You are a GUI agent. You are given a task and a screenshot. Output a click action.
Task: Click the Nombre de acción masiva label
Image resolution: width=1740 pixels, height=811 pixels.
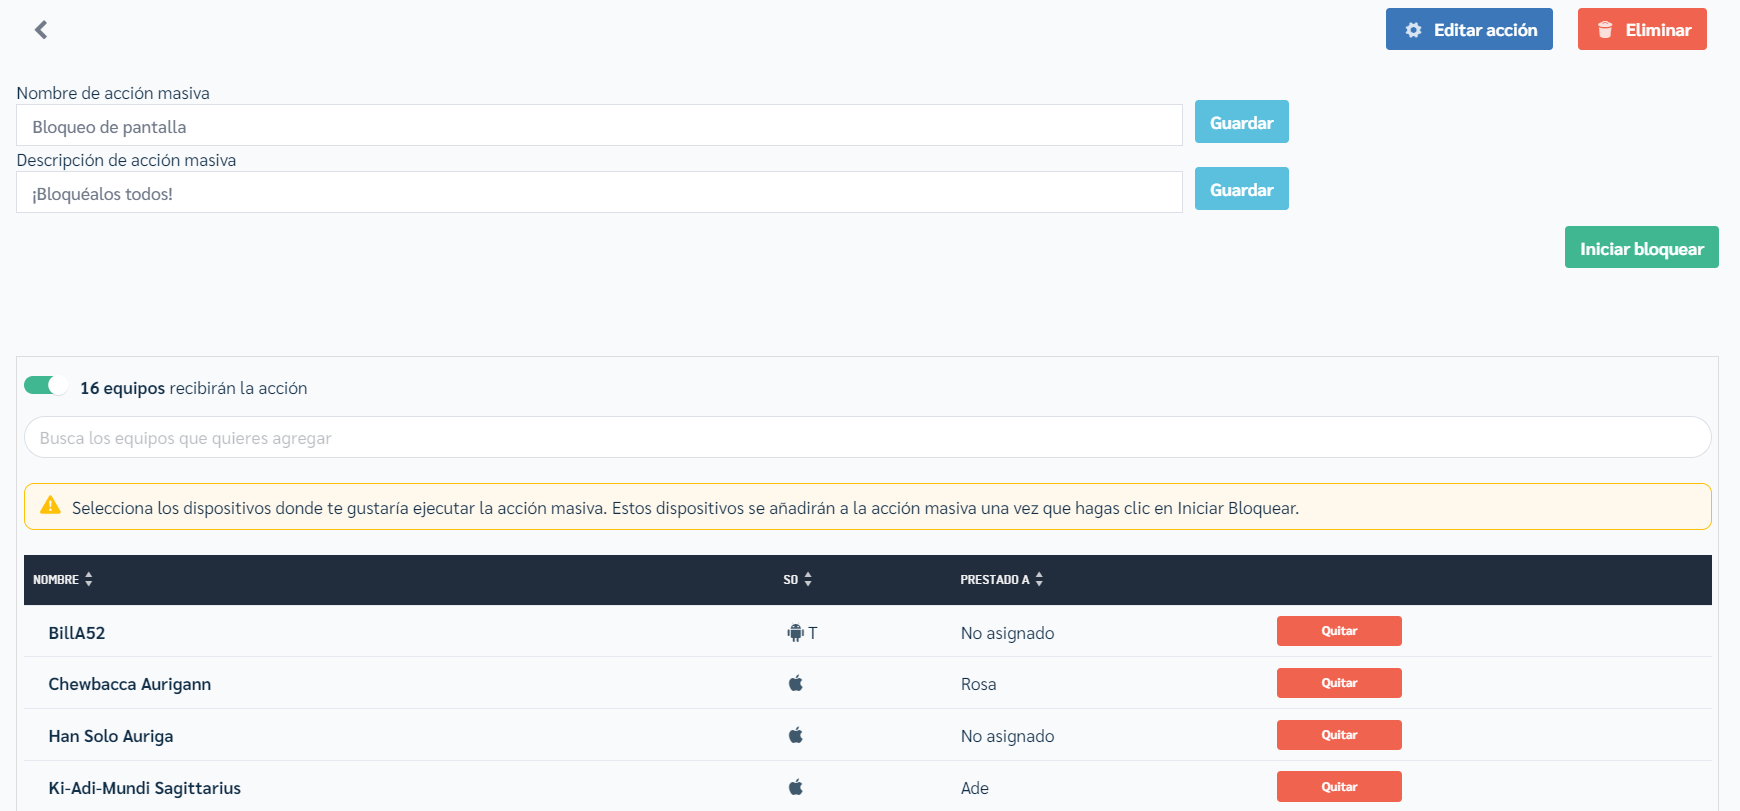[113, 93]
